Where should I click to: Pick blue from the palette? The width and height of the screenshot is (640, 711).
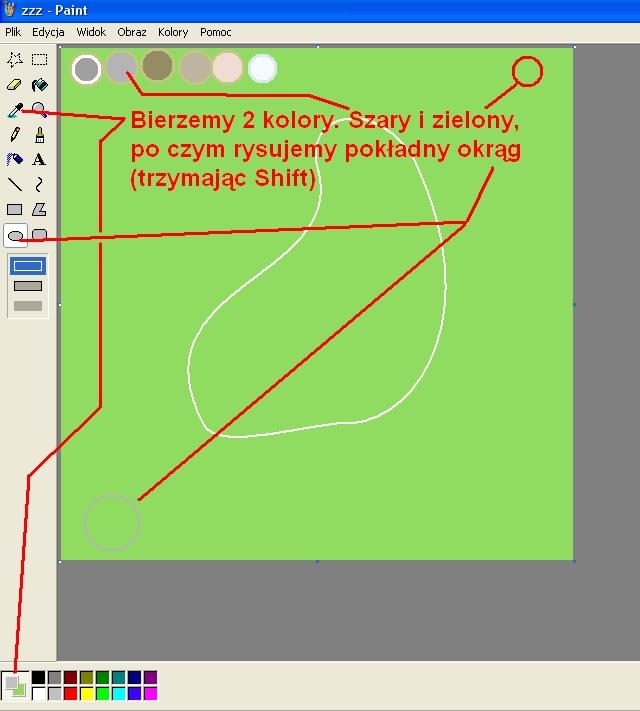(x=134, y=693)
